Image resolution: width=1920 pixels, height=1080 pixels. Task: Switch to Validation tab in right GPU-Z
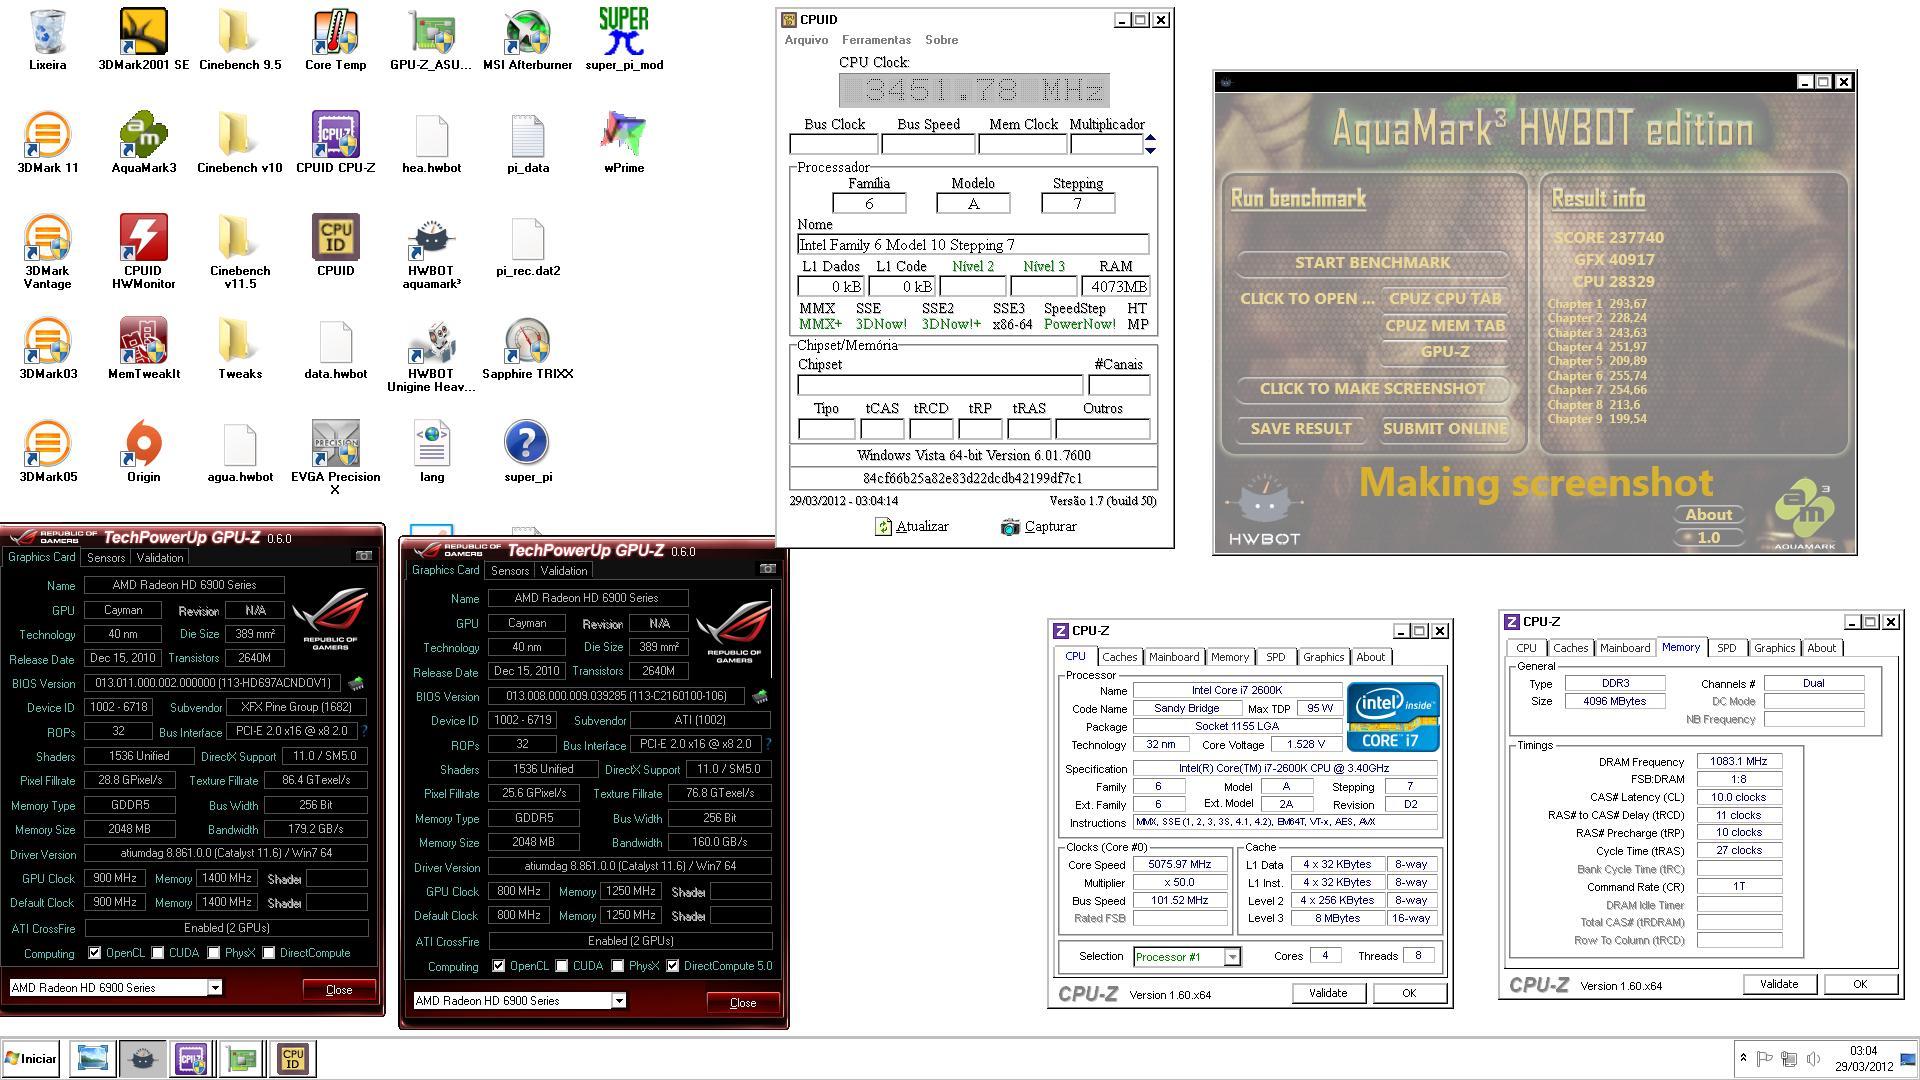click(564, 571)
